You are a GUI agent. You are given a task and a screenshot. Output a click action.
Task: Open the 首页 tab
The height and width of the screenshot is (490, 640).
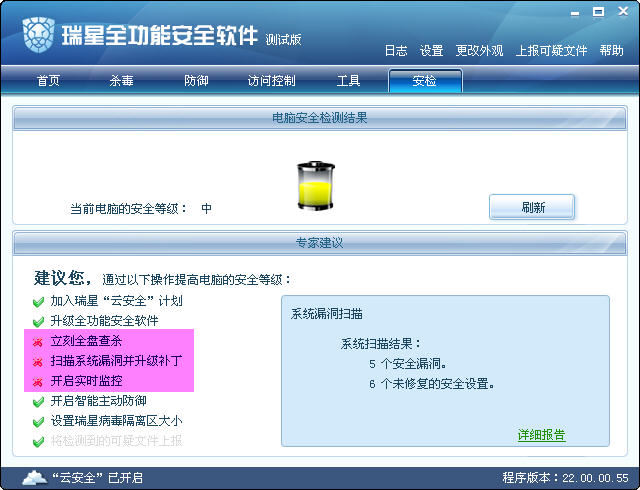48,80
